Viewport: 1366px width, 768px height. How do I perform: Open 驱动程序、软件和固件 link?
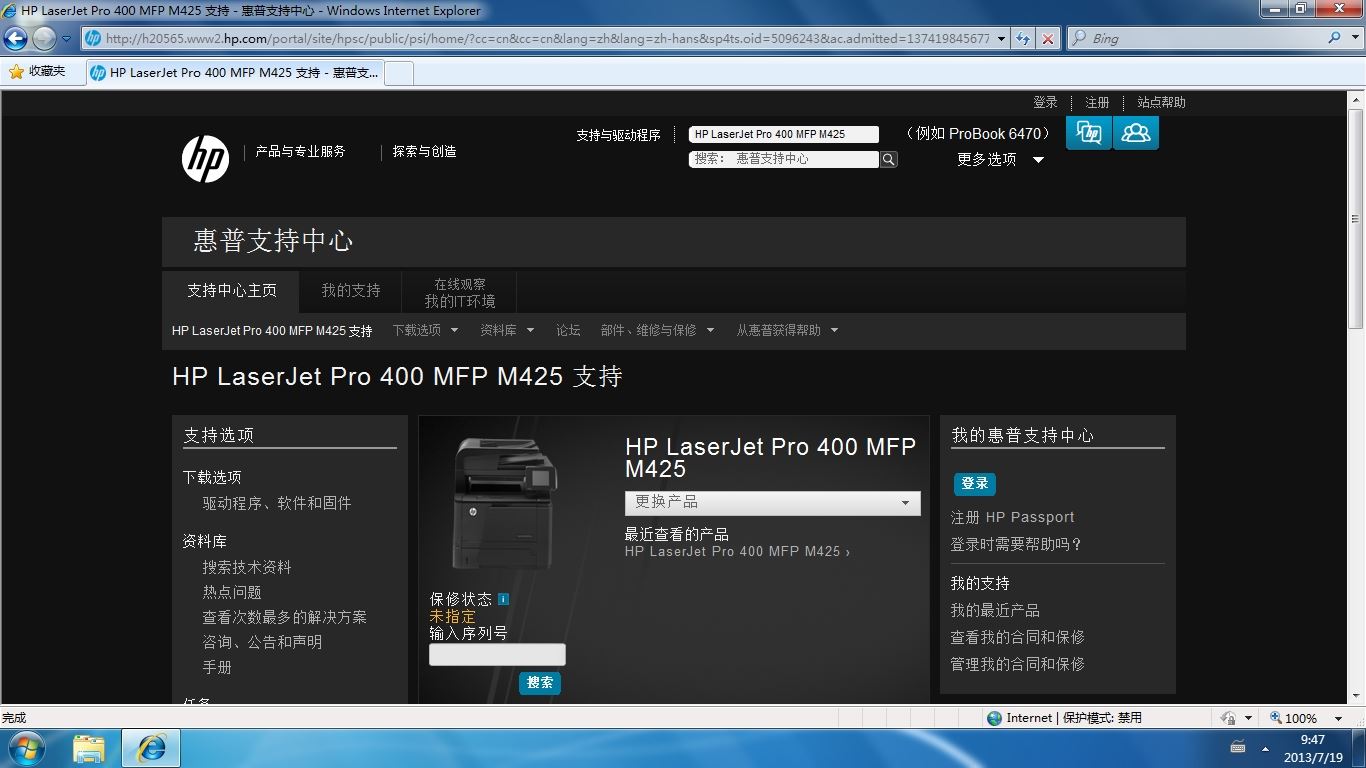pyautogui.click(x=277, y=503)
